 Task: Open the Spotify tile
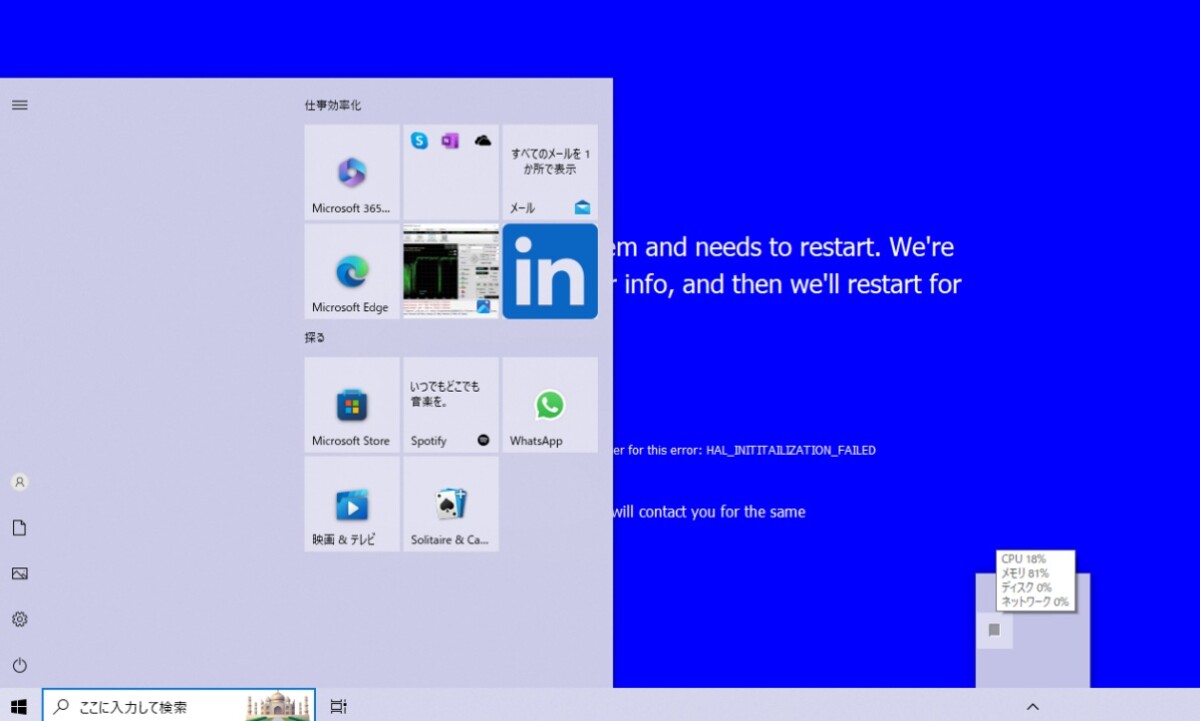pyautogui.click(x=451, y=405)
